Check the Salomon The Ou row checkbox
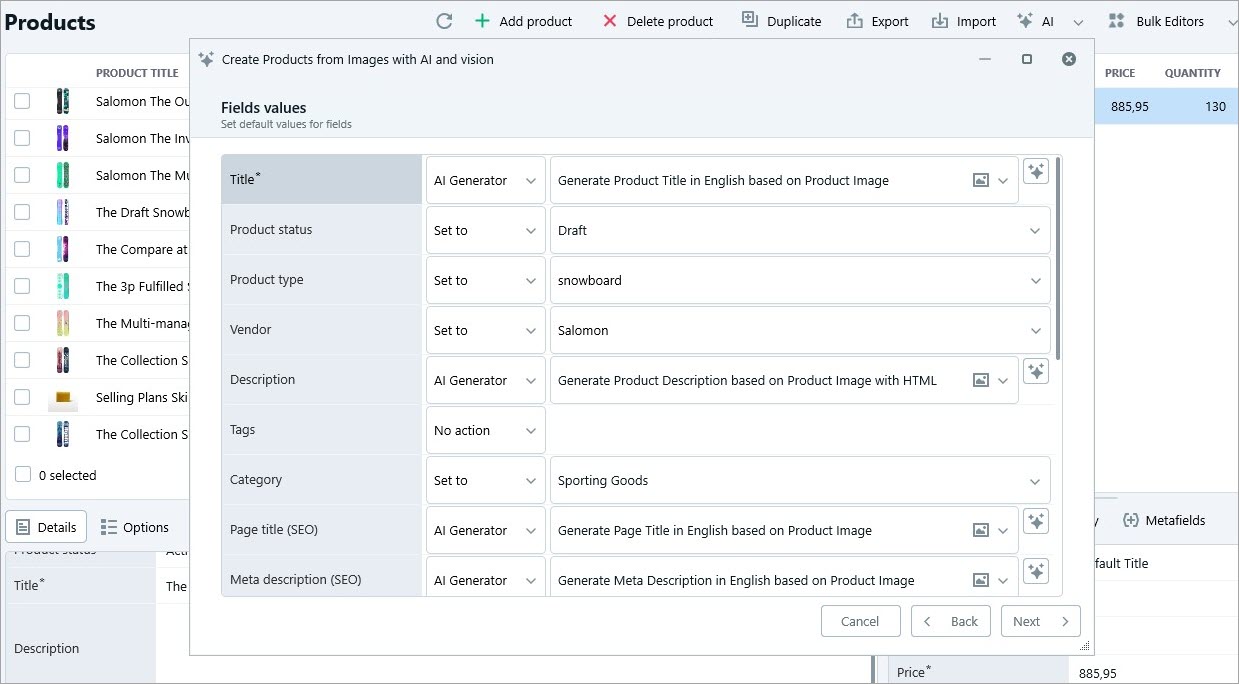The image size is (1239, 684). pyautogui.click(x=22, y=101)
